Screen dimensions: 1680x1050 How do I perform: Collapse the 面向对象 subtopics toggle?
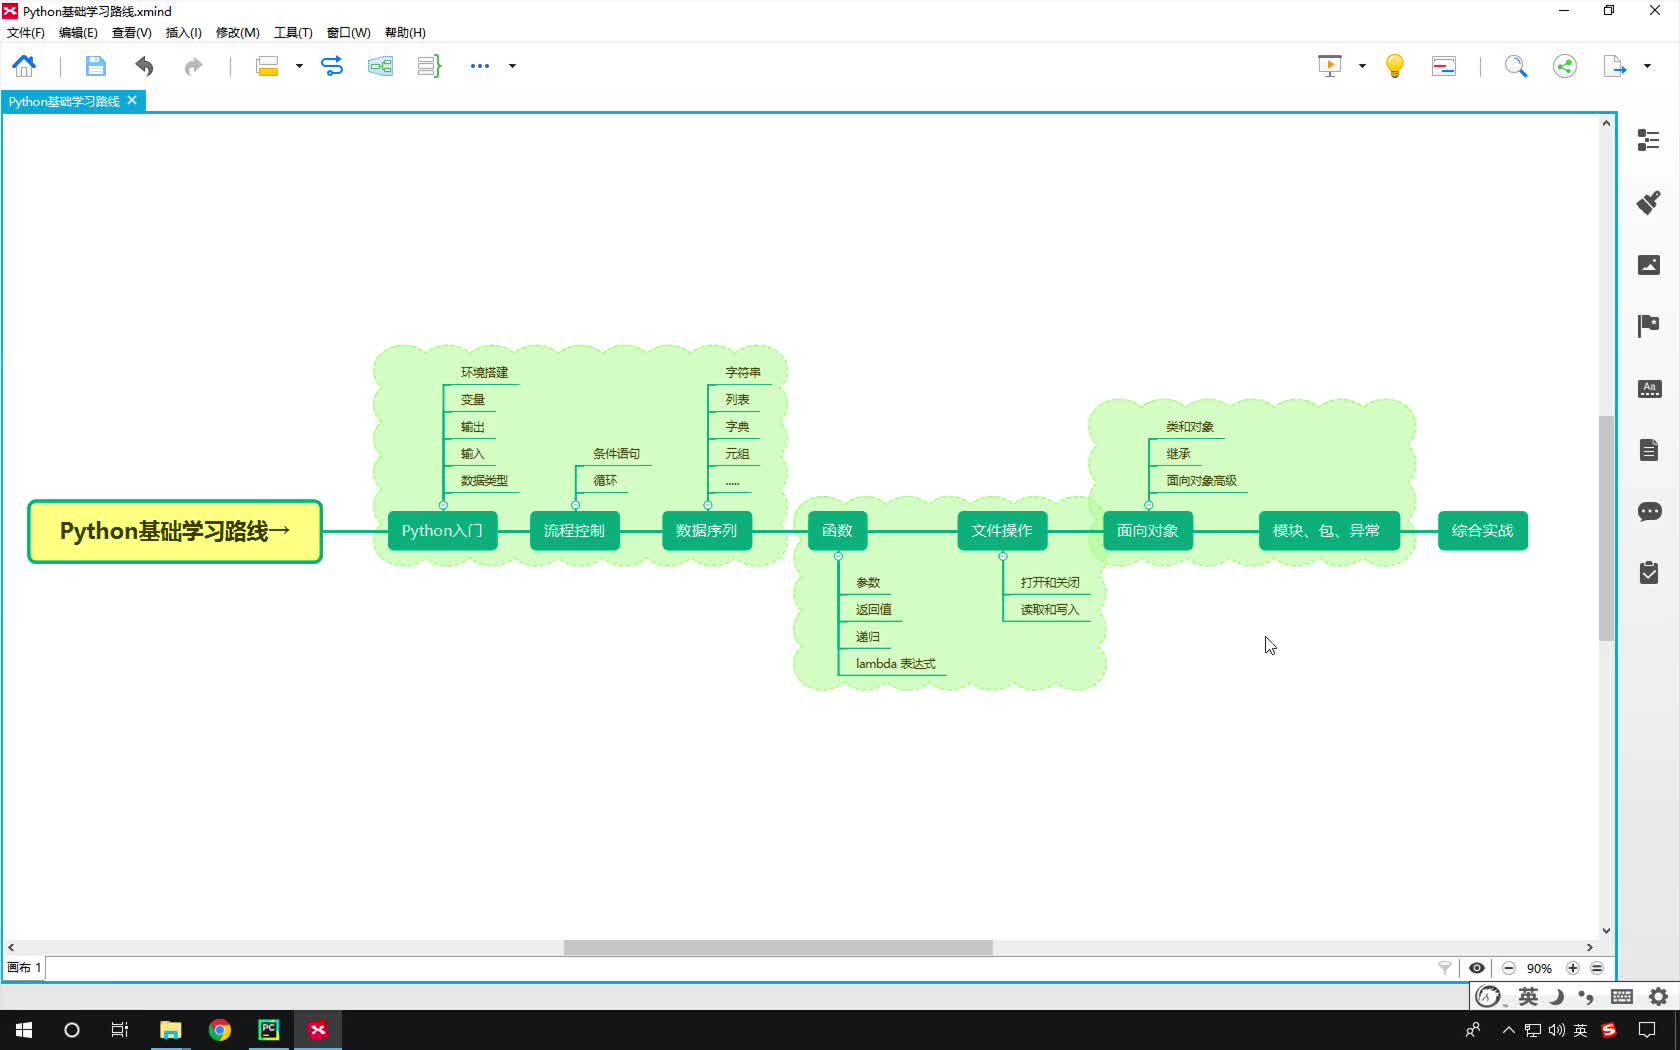point(1148,505)
